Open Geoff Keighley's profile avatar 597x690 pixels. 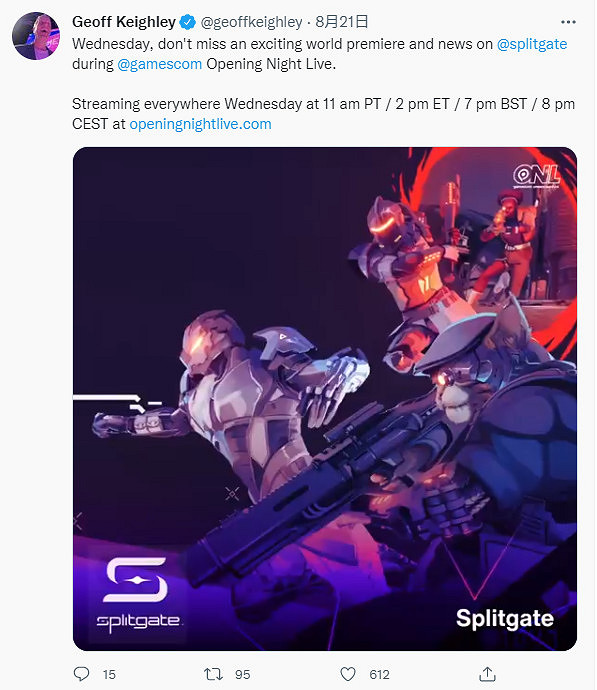tap(36, 36)
